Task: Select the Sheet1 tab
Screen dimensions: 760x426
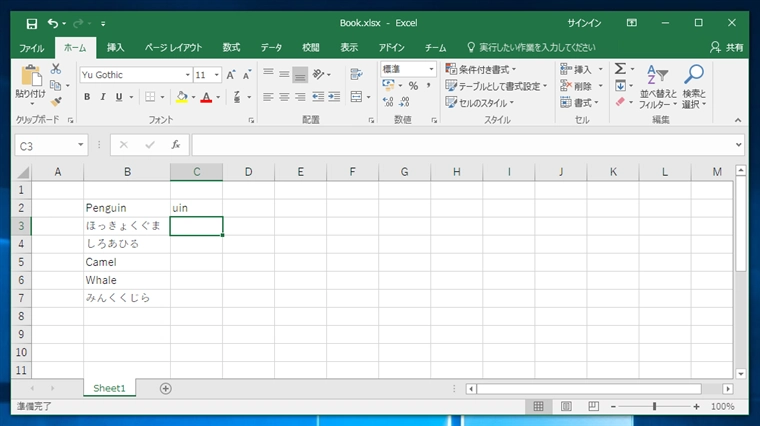Action: pos(109,388)
